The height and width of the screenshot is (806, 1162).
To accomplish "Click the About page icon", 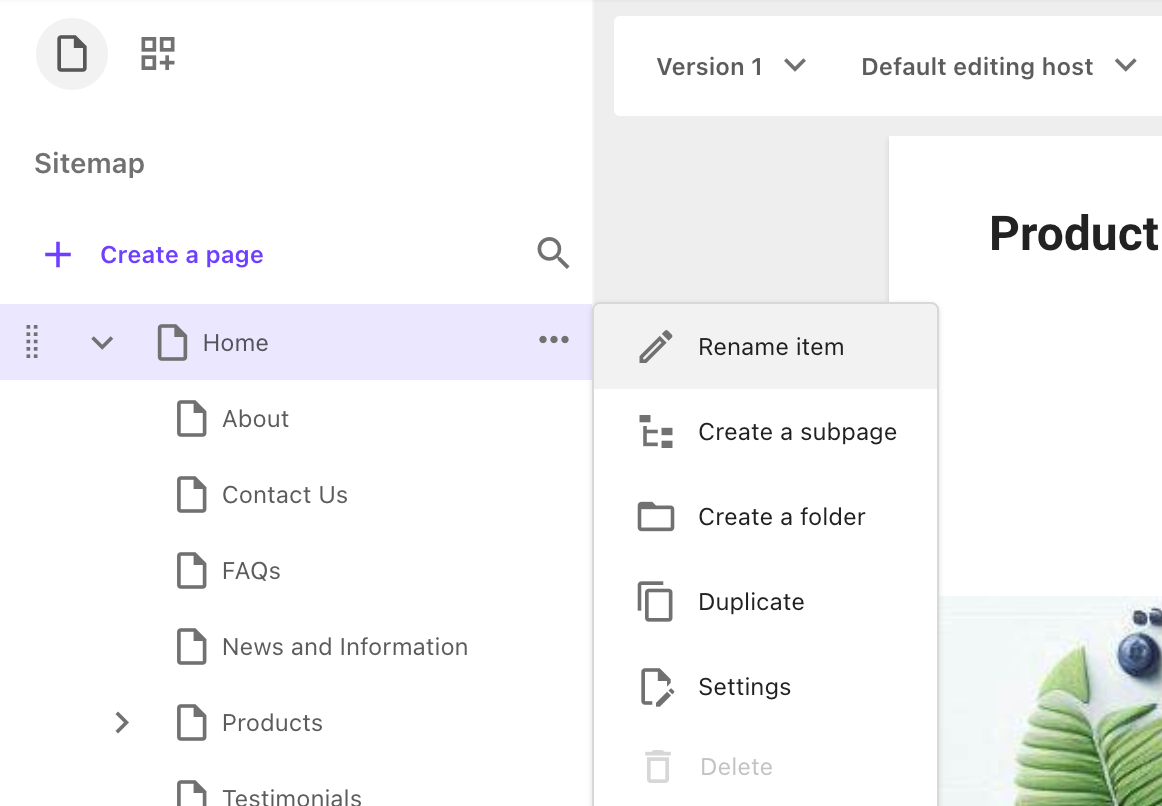I will pyautogui.click(x=191, y=419).
